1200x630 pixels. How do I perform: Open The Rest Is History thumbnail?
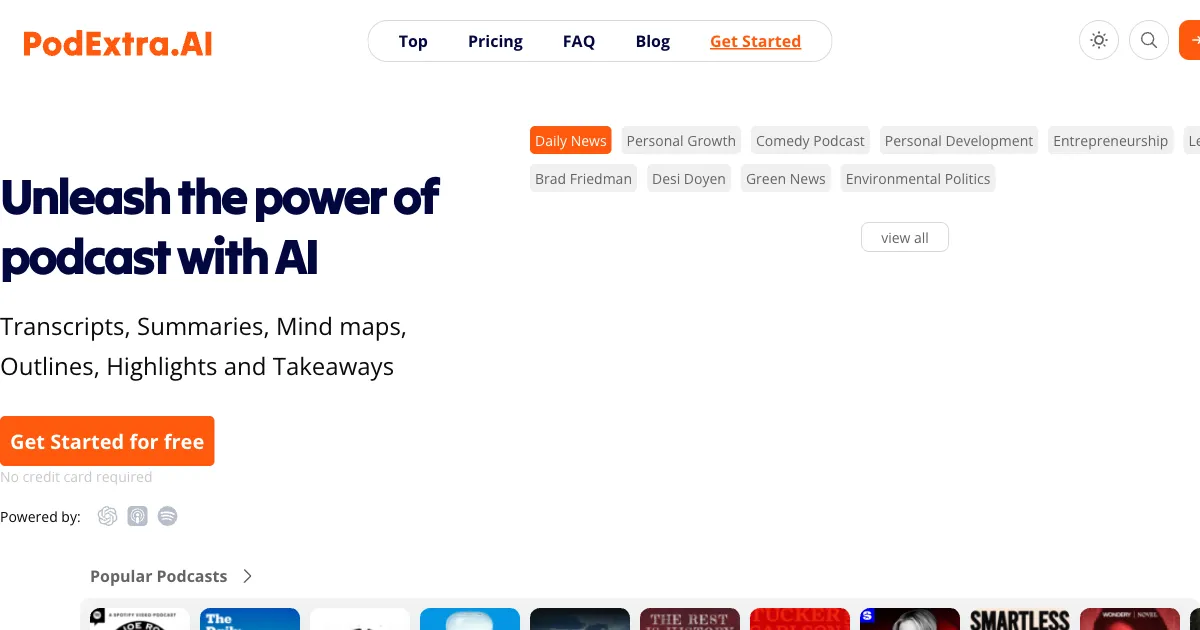(x=690, y=619)
